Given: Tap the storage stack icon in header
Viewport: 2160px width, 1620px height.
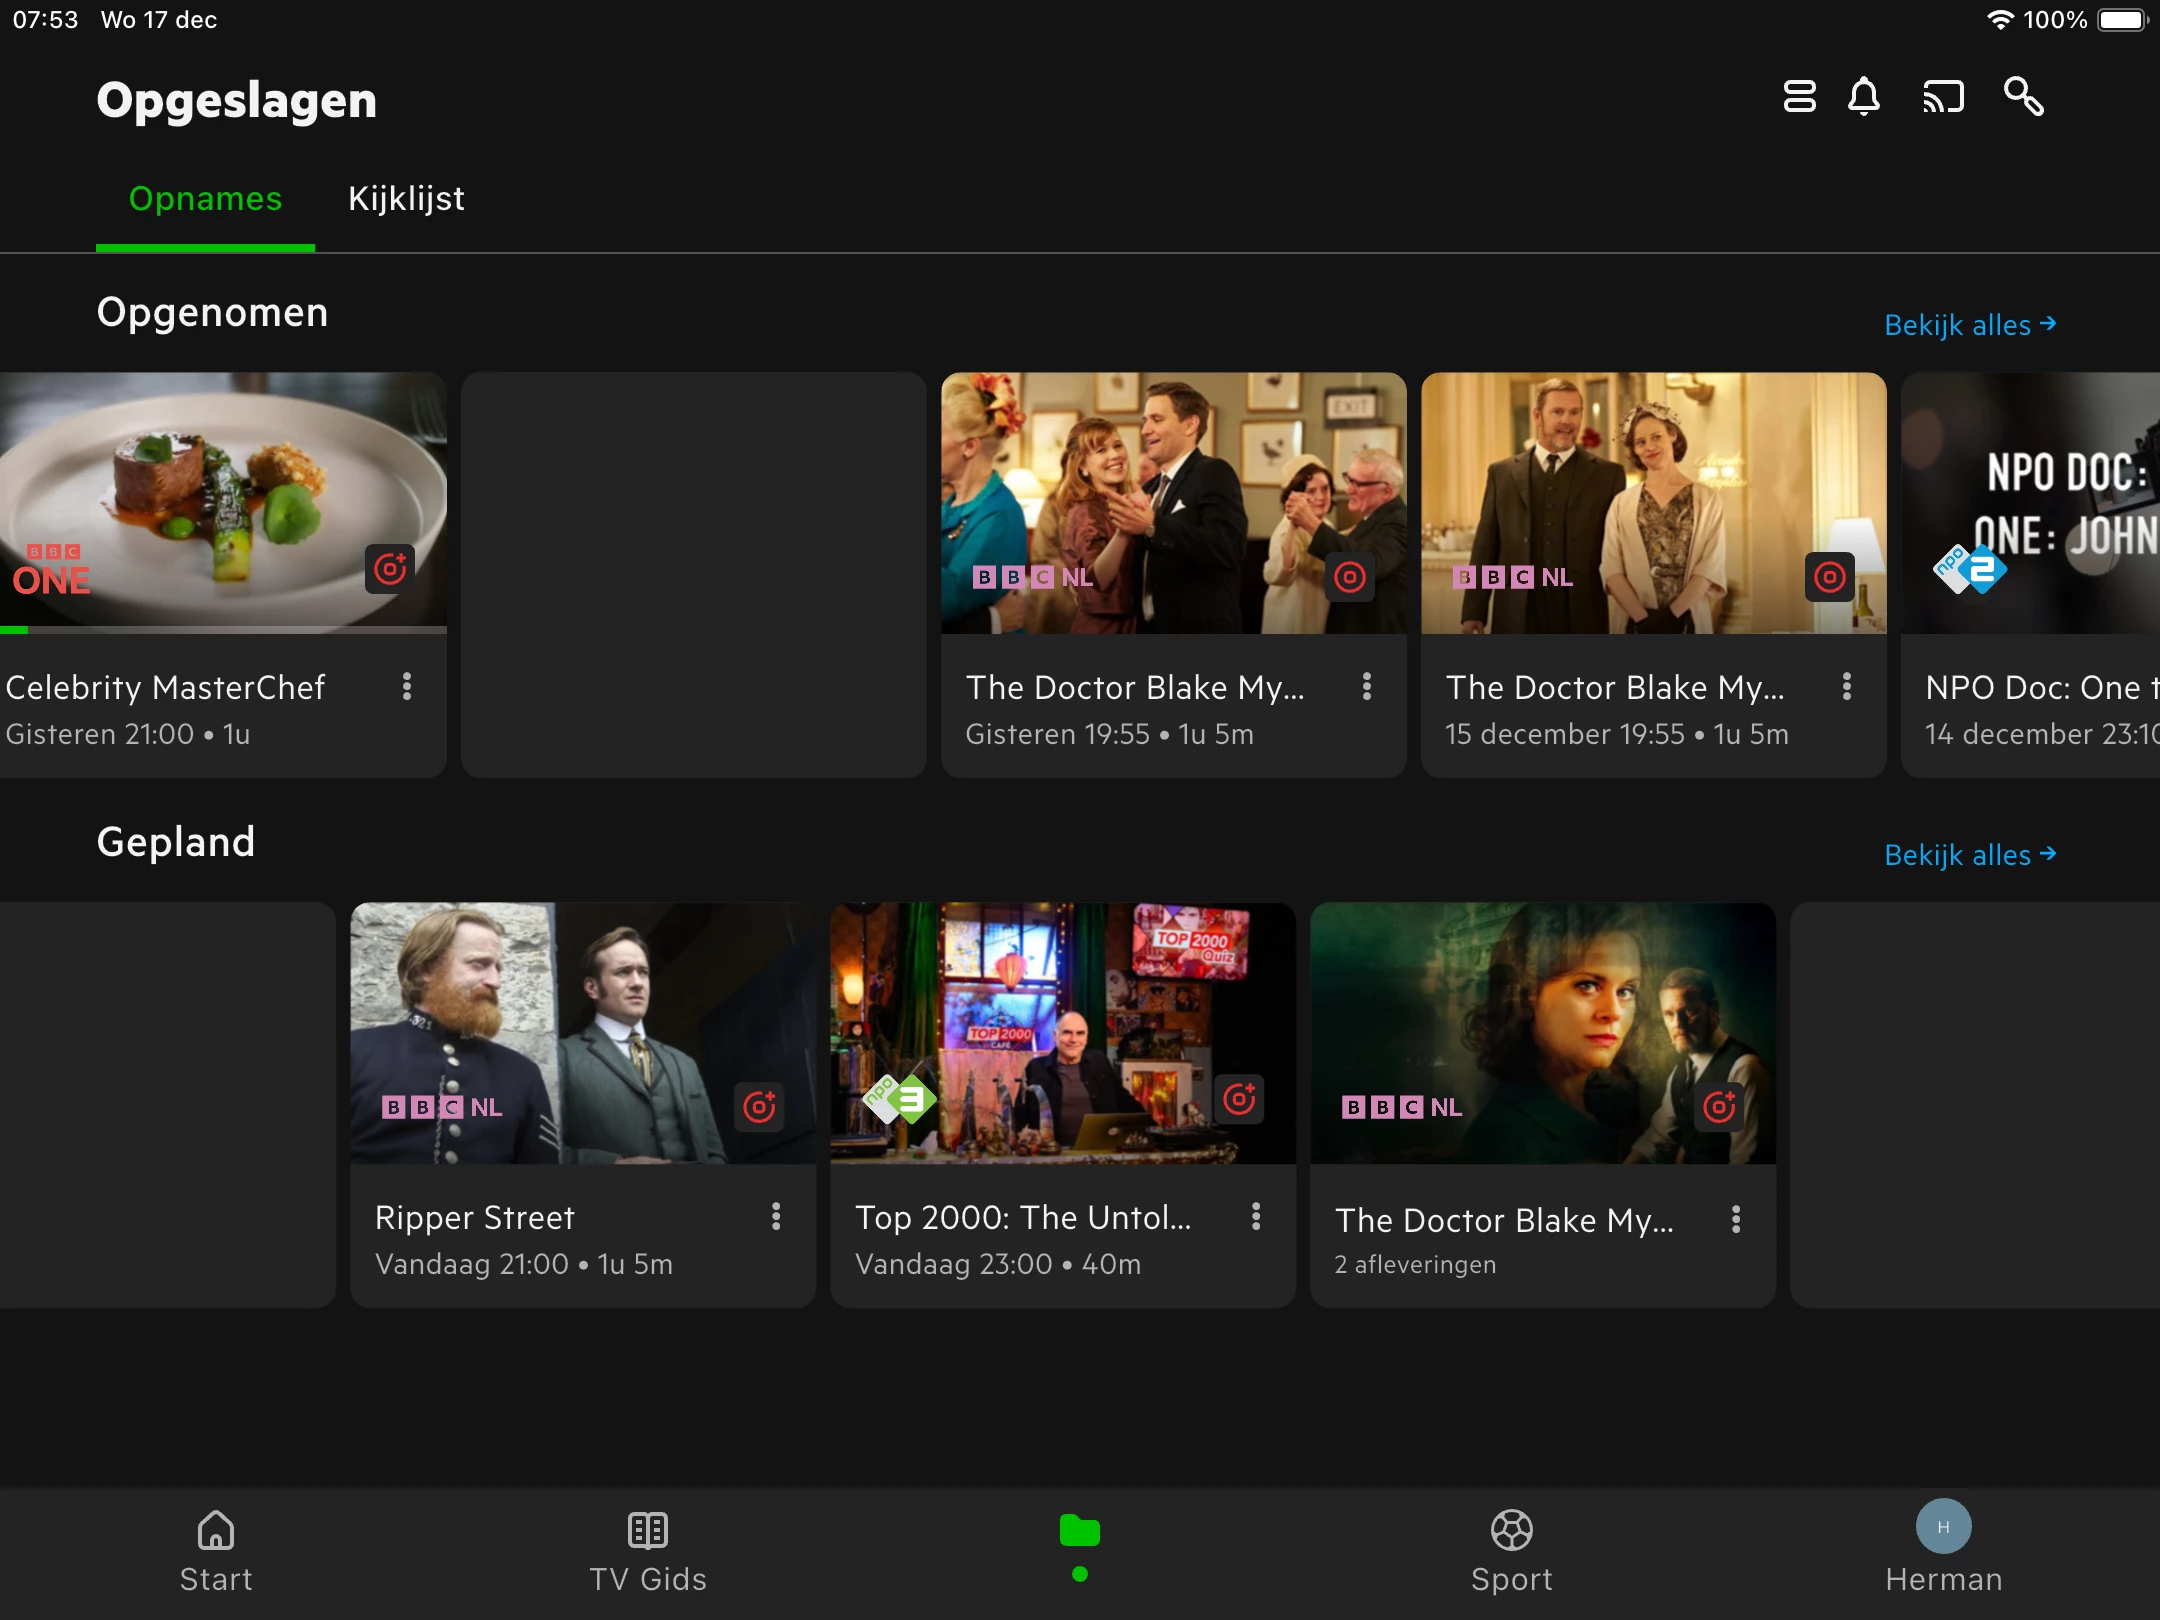Looking at the screenshot, I should [x=1799, y=97].
